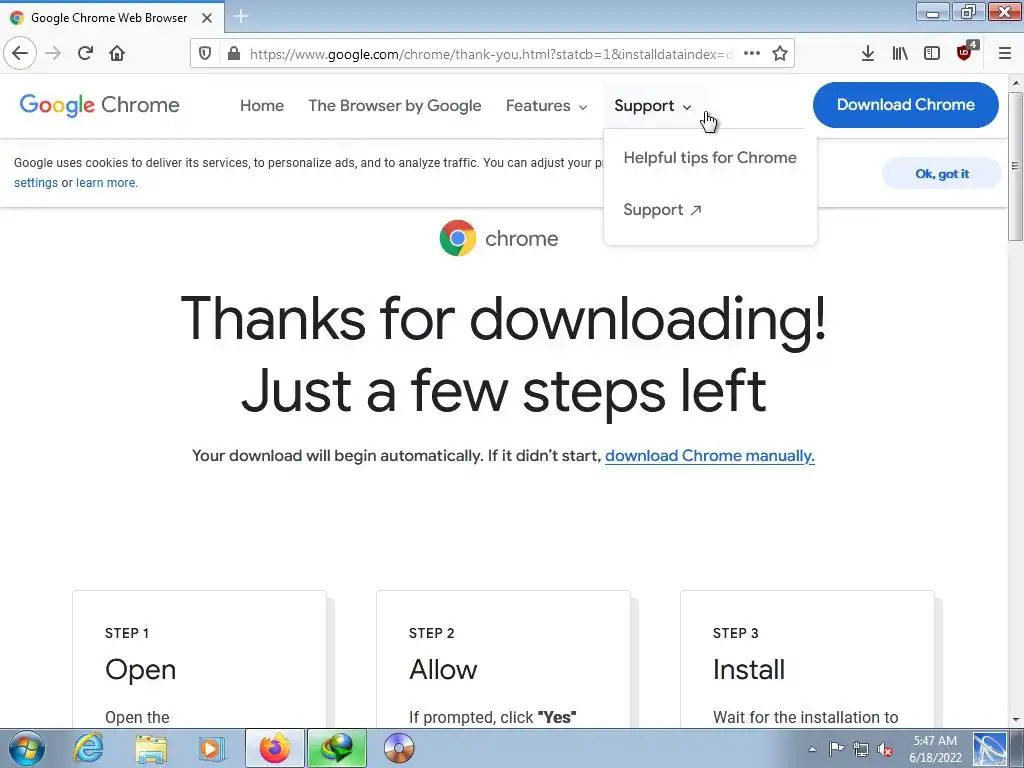Click scrollbar up arrow
Image resolution: width=1024 pixels, height=768 pixels.
(x=1016, y=84)
